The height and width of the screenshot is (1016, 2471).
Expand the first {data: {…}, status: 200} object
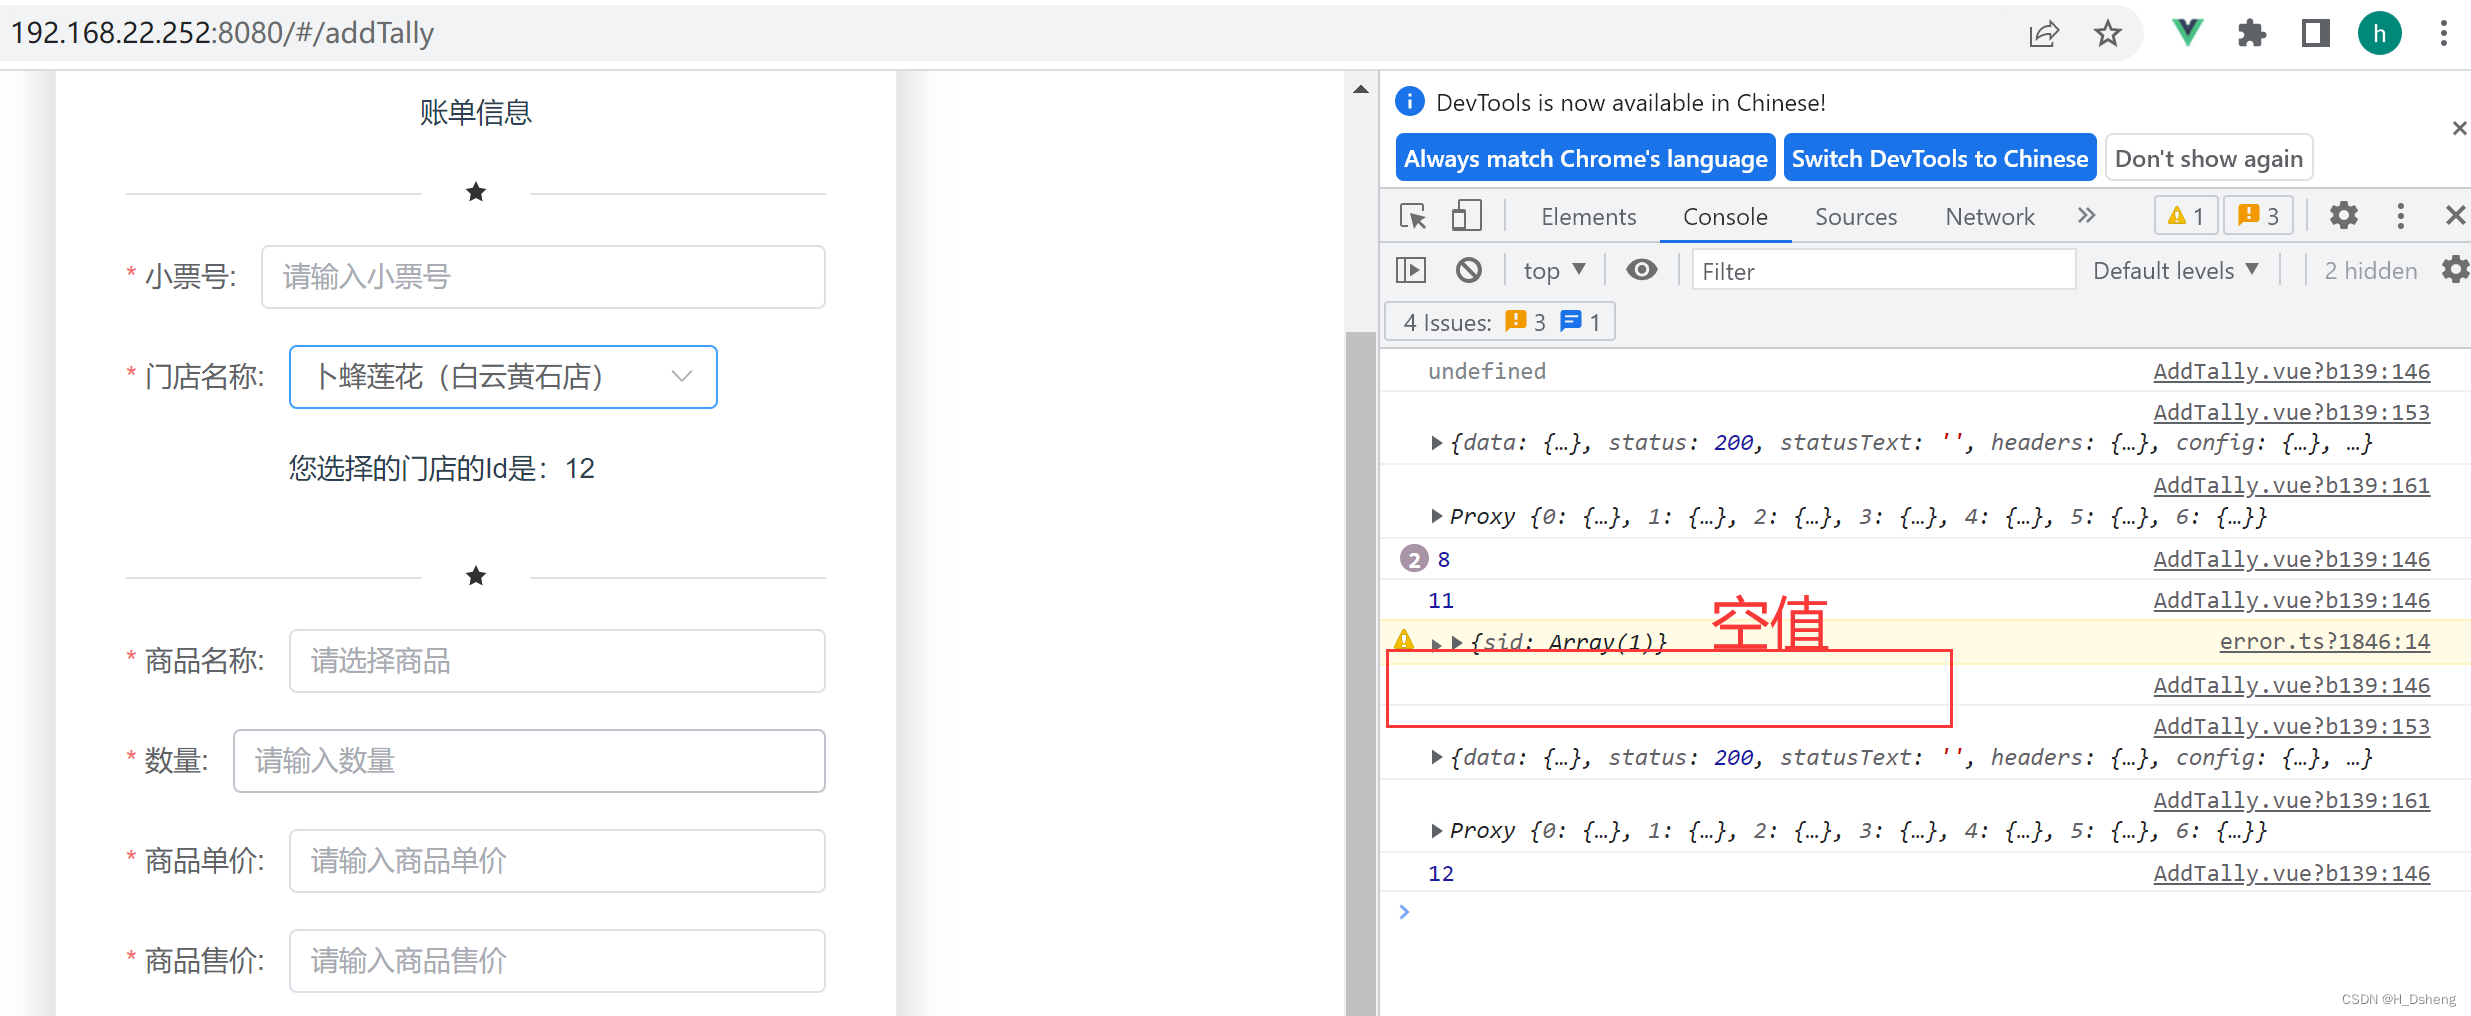click(1436, 443)
